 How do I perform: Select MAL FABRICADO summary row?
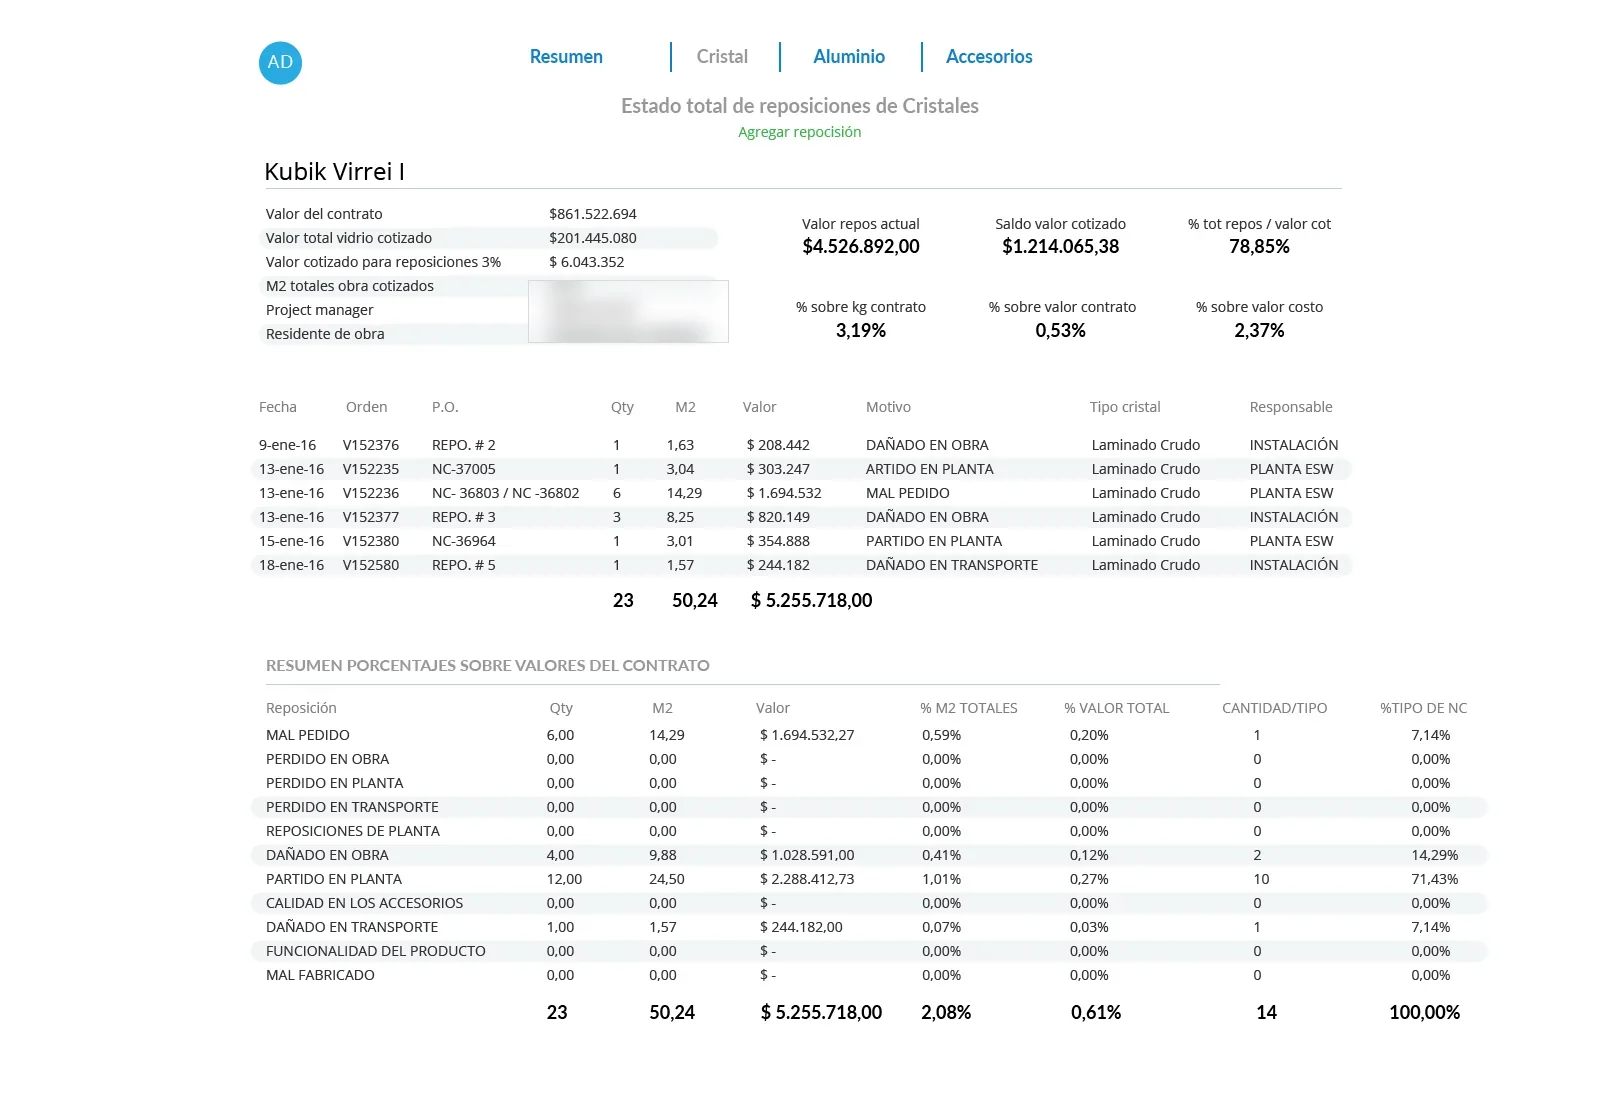[x=869, y=975]
